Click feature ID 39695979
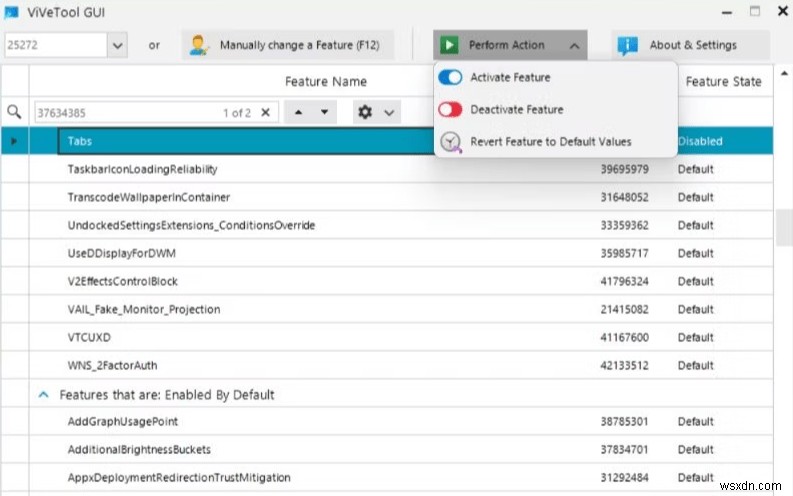793x496 pixels. (x=624, y=169)
